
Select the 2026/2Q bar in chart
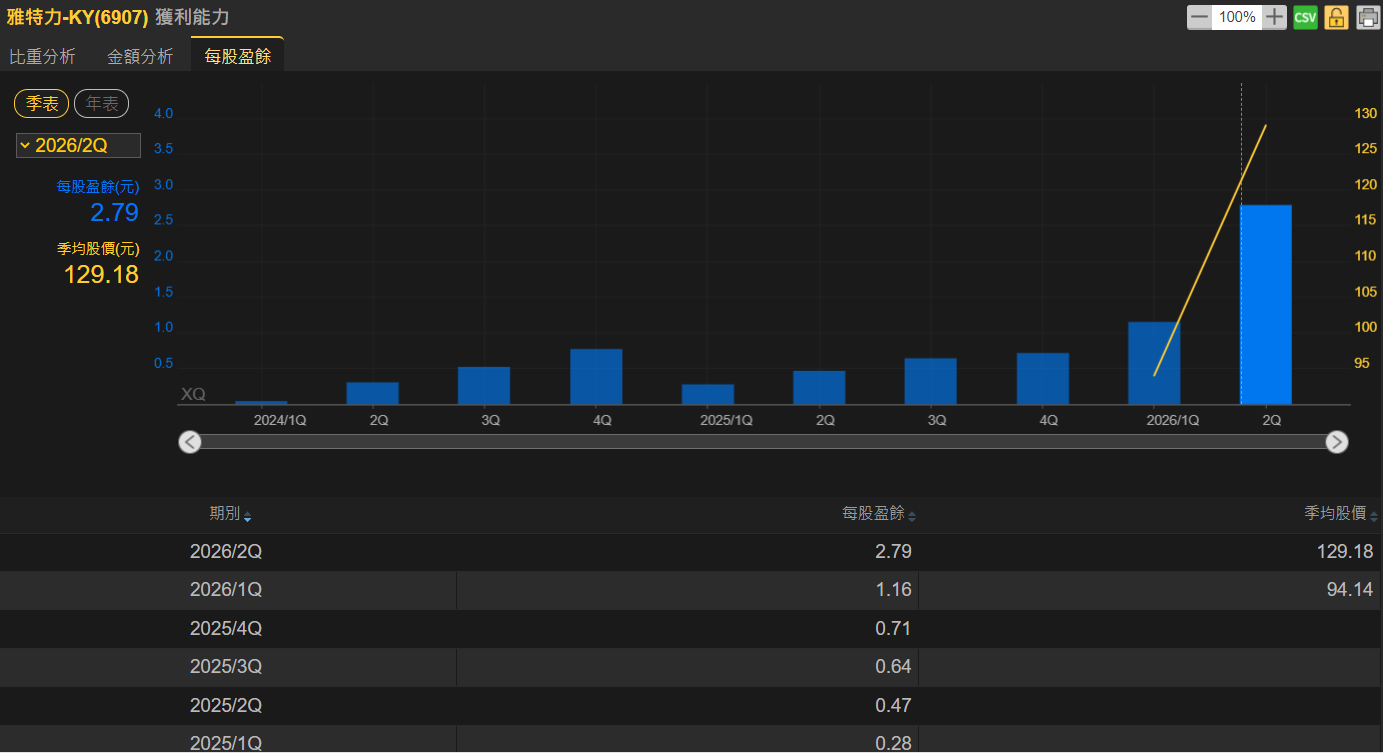tap(1266, 305)
